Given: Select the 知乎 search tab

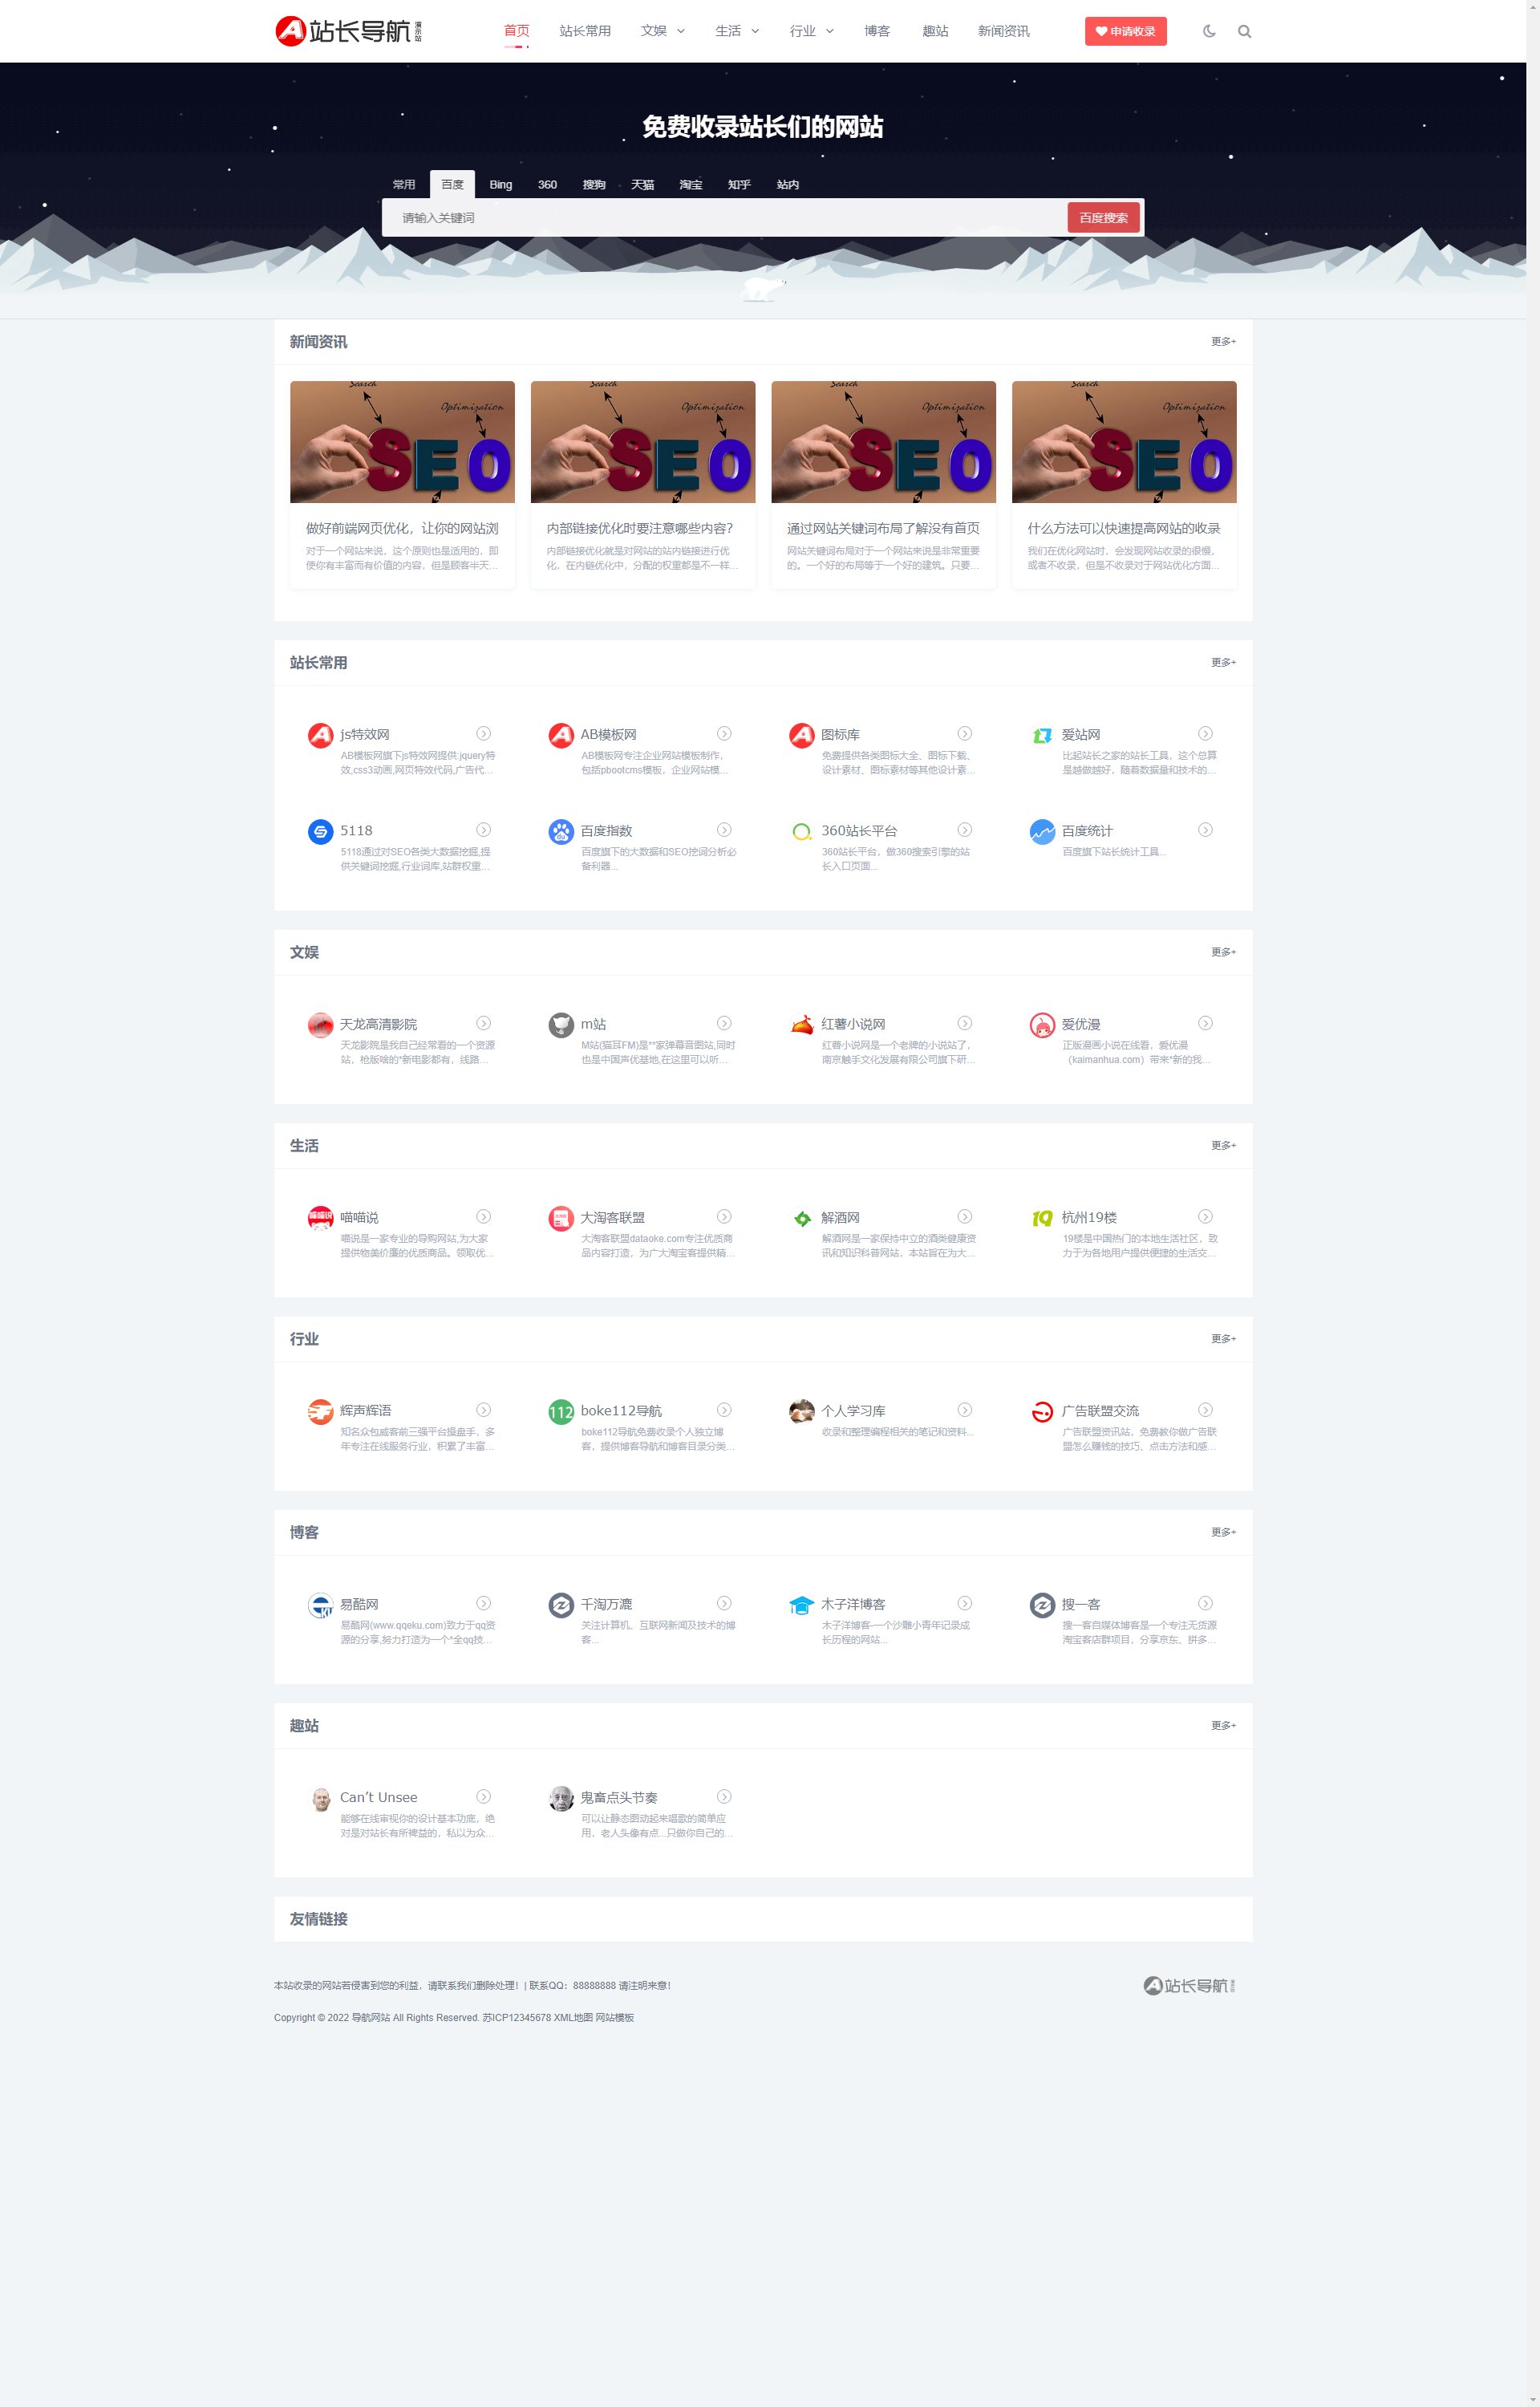Looking at the screenshot, I should tap(739, 184).
